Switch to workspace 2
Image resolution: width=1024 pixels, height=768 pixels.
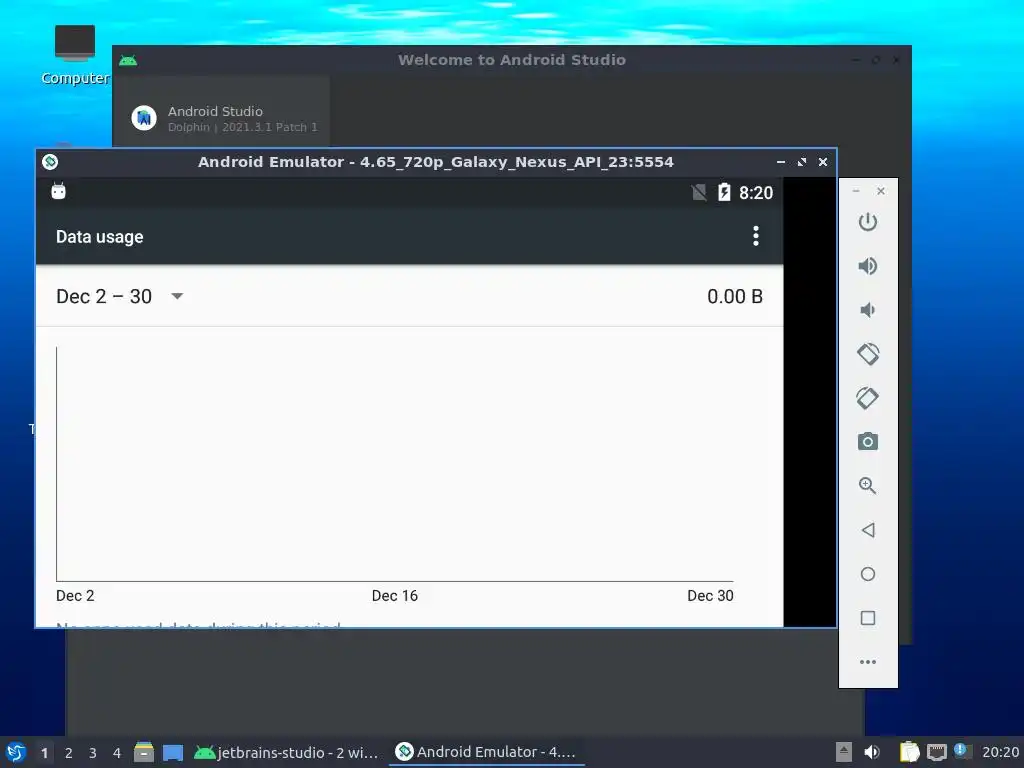[x=69, y=753]
